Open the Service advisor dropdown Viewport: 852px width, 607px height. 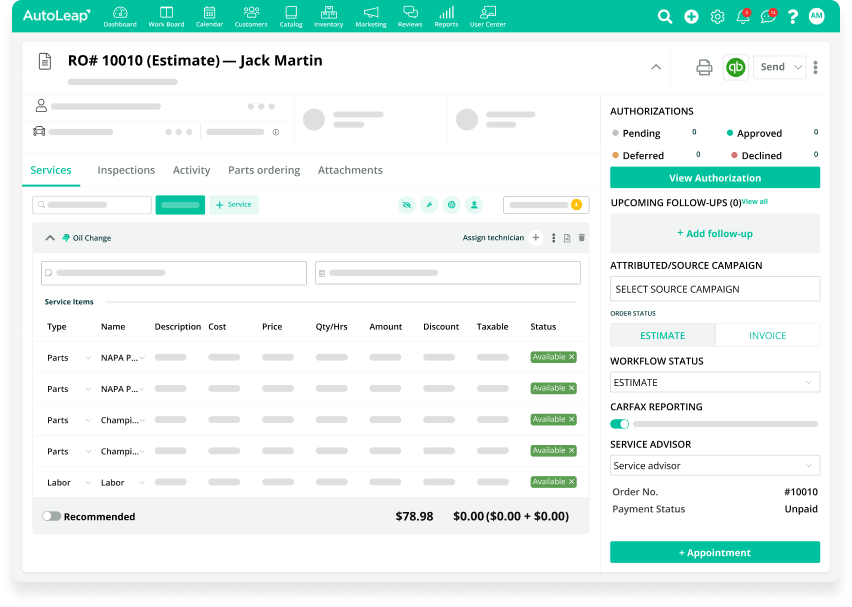click(714, 465)
